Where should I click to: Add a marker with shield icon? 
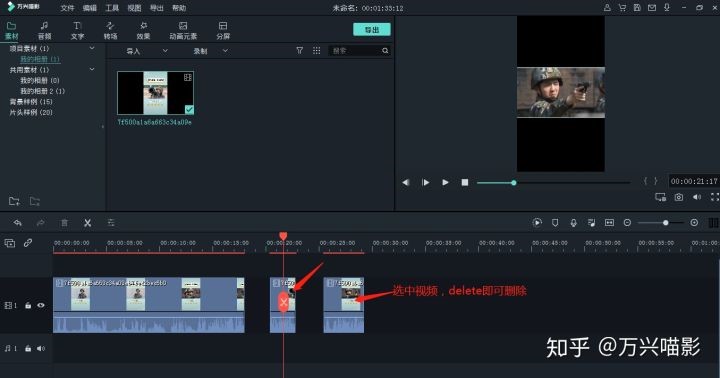coord(555,223)
